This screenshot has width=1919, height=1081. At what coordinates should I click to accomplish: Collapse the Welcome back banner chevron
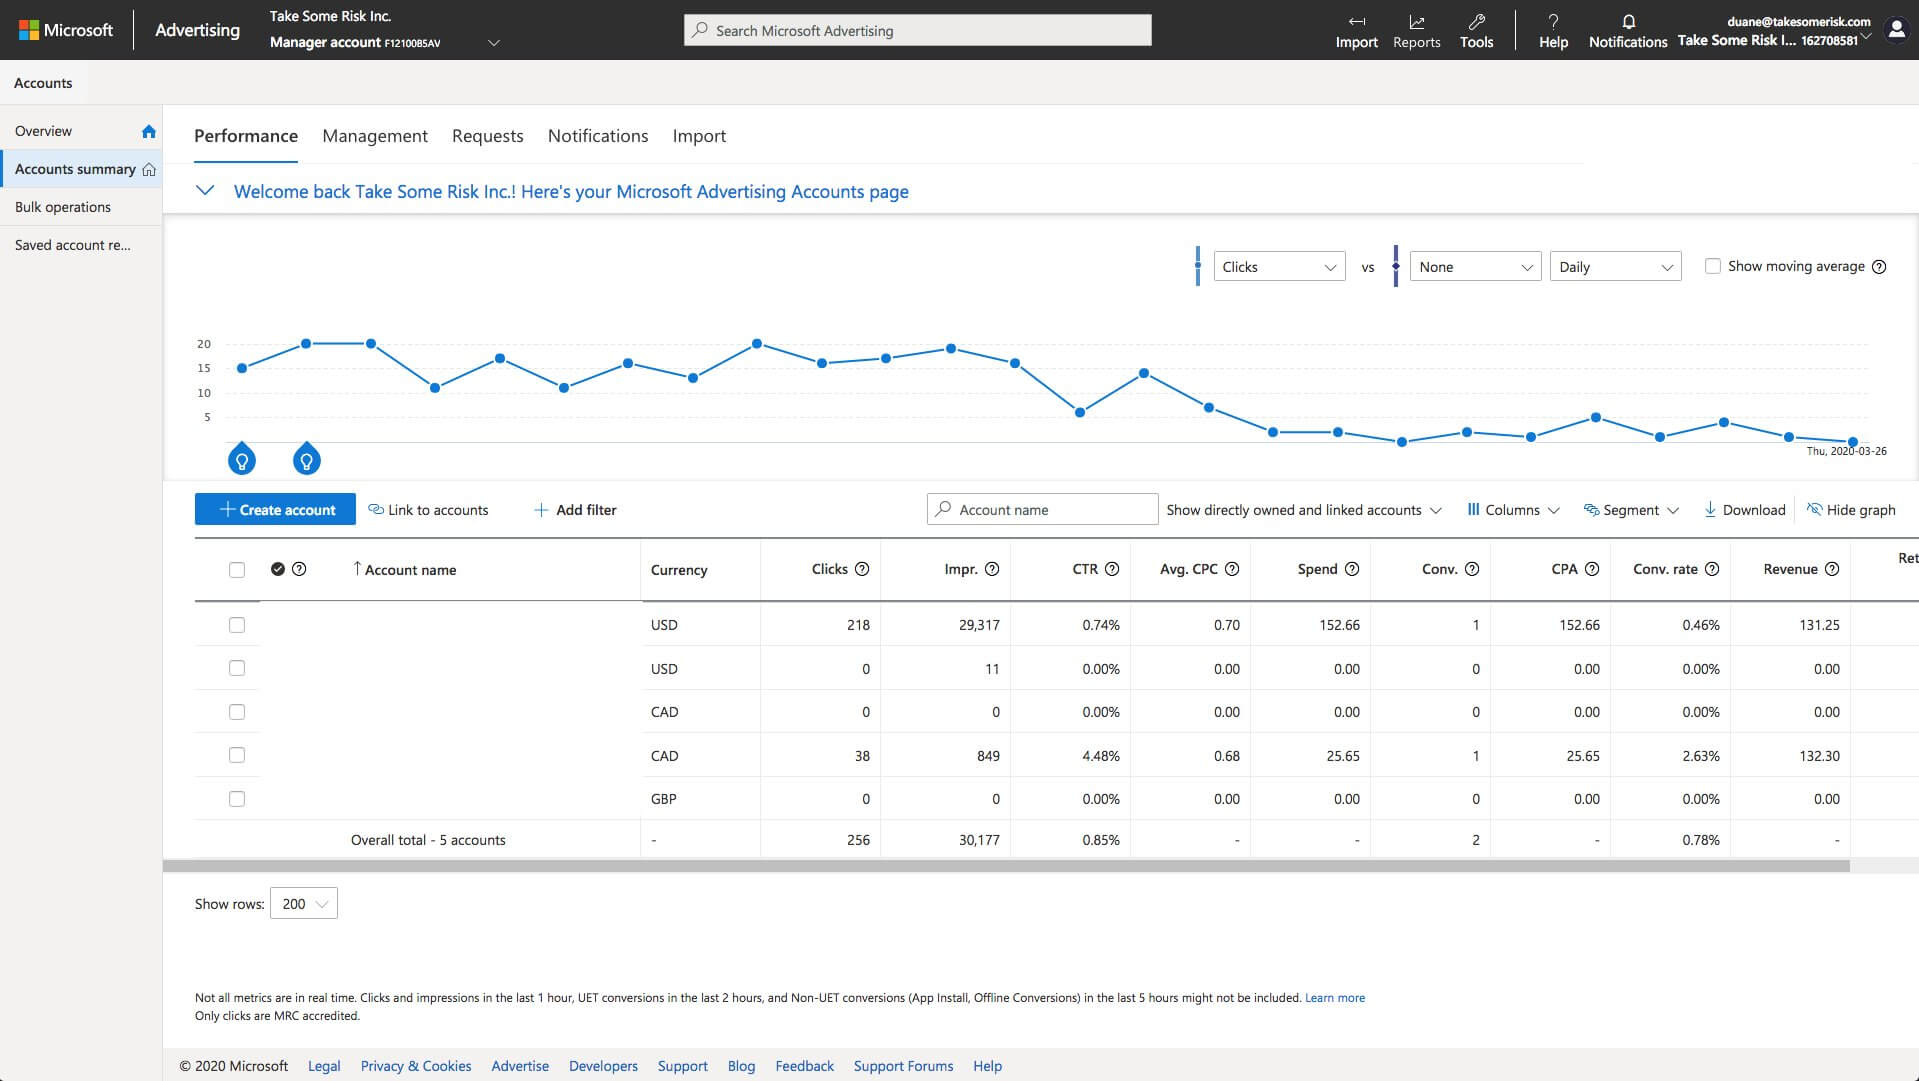pos(205,190)
